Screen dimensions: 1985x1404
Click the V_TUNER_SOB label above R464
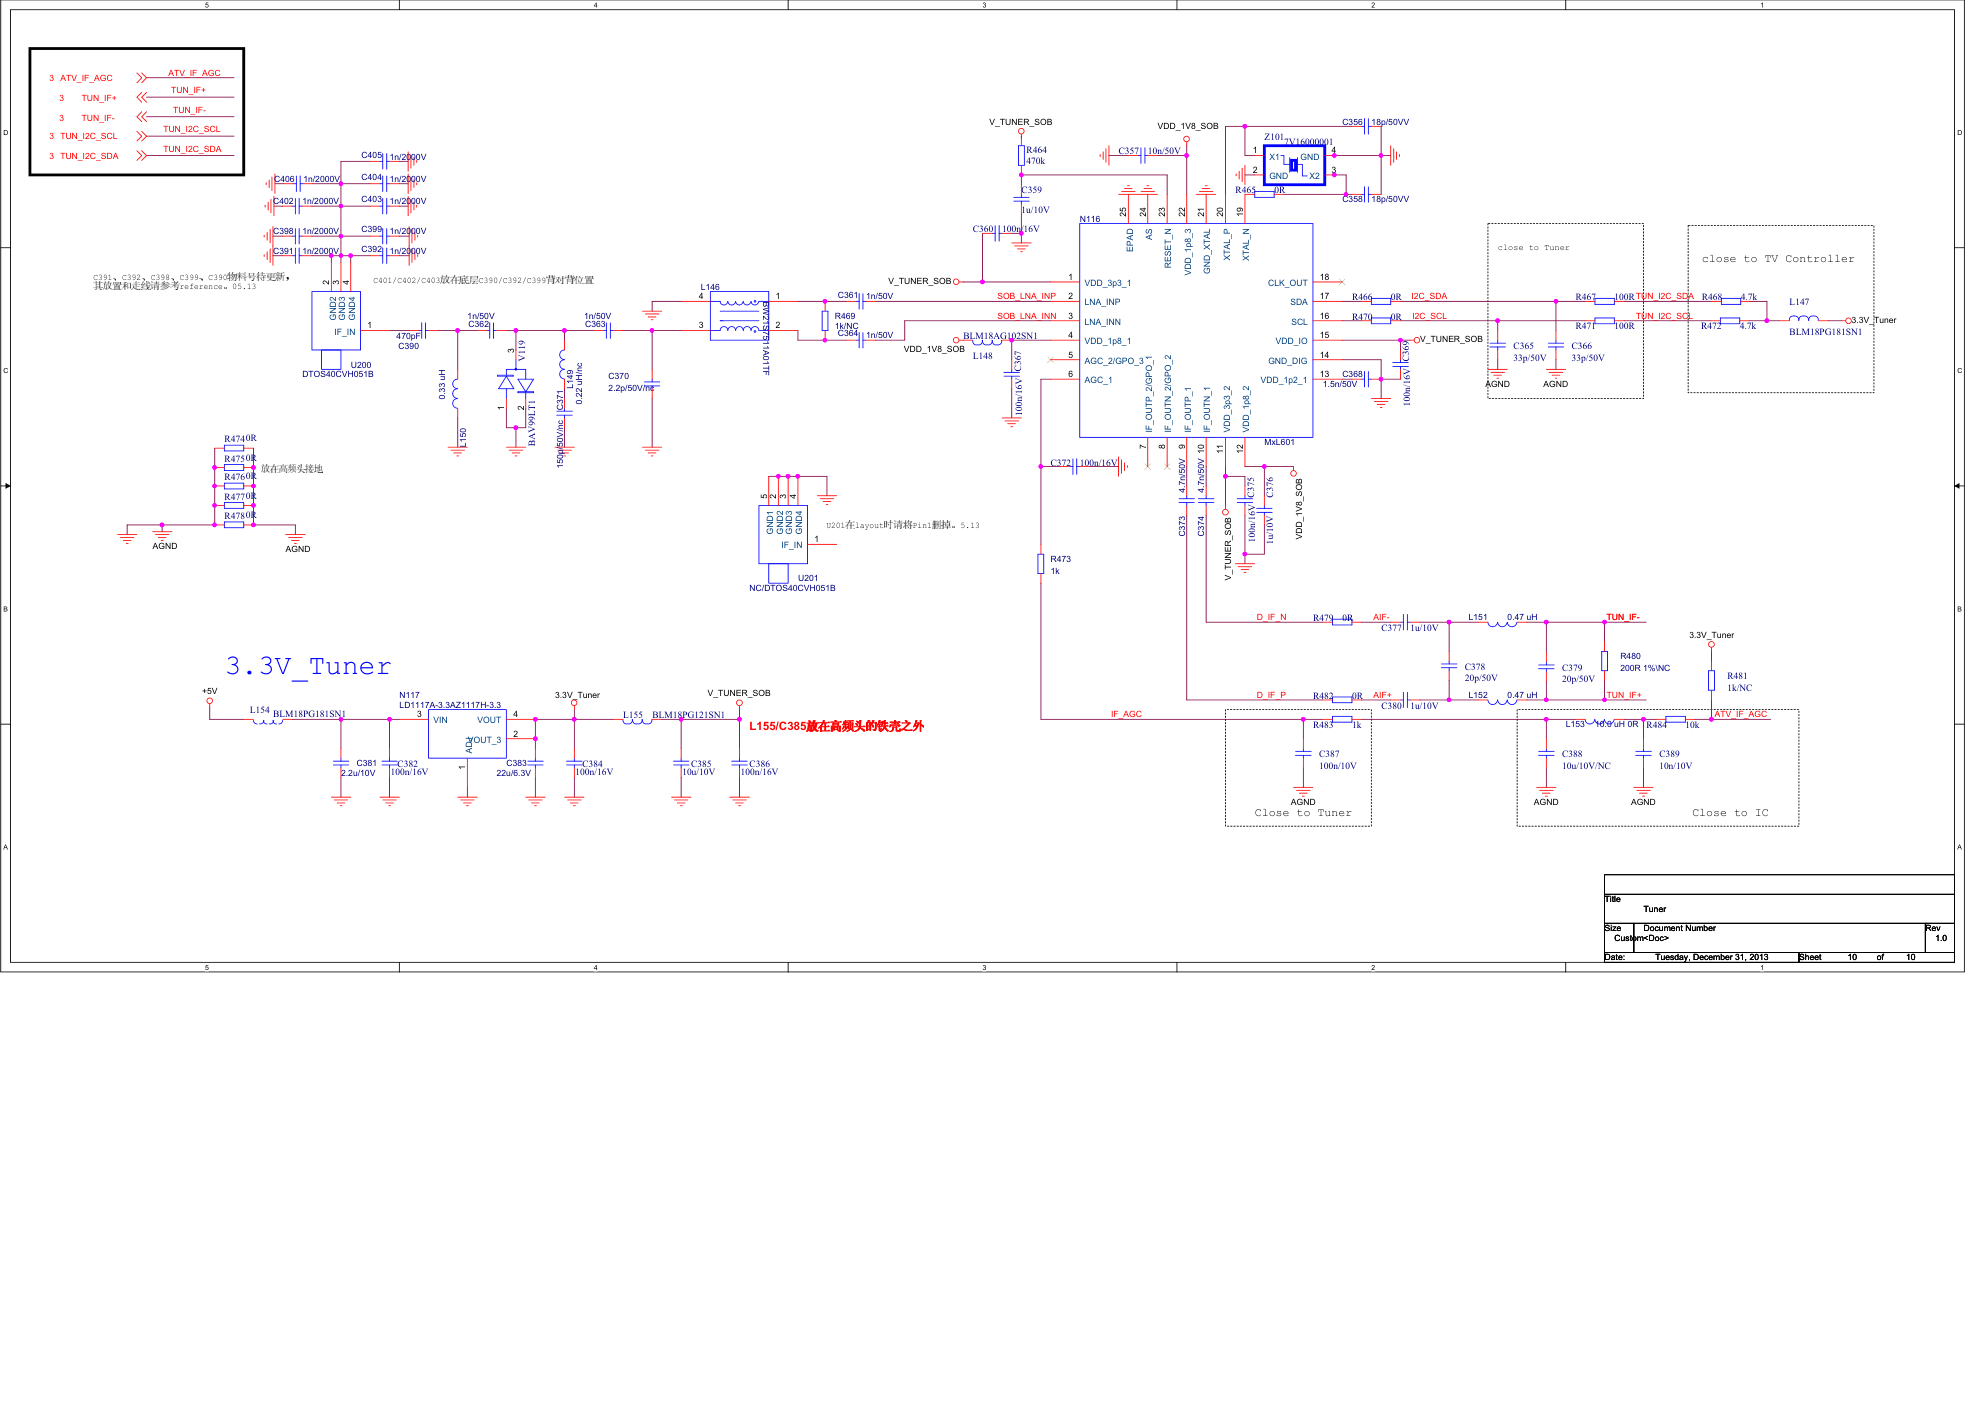tap(1020, 122)
